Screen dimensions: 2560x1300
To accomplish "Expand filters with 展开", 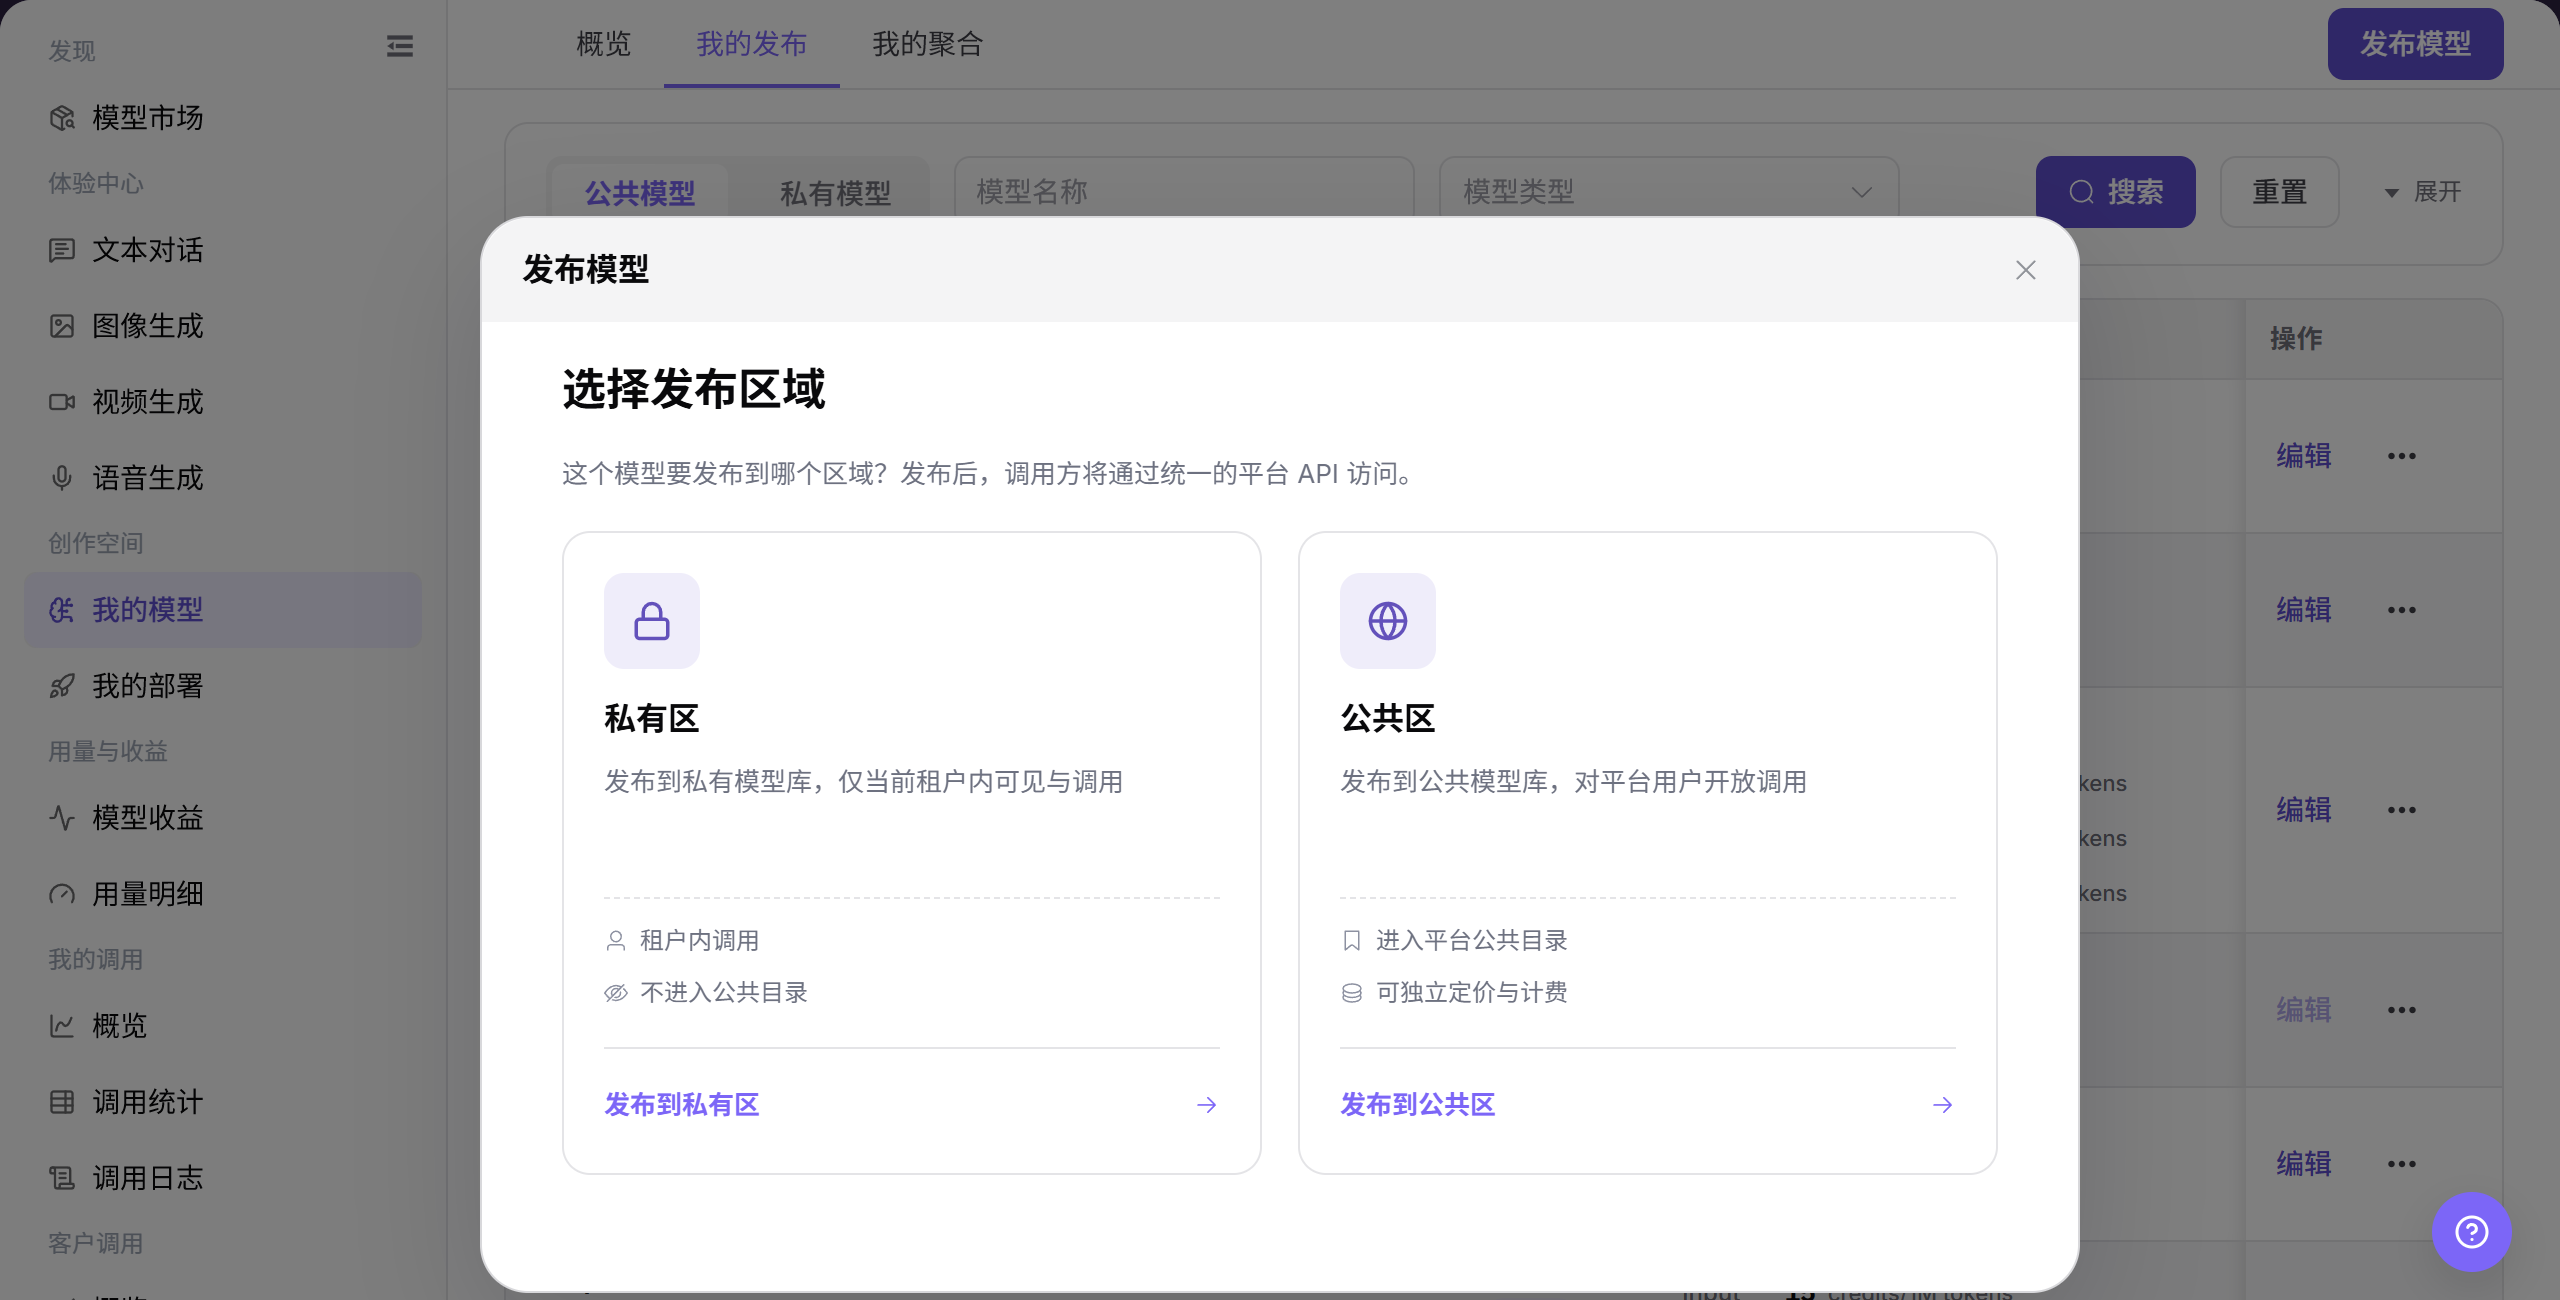I will coord(2423,192).
